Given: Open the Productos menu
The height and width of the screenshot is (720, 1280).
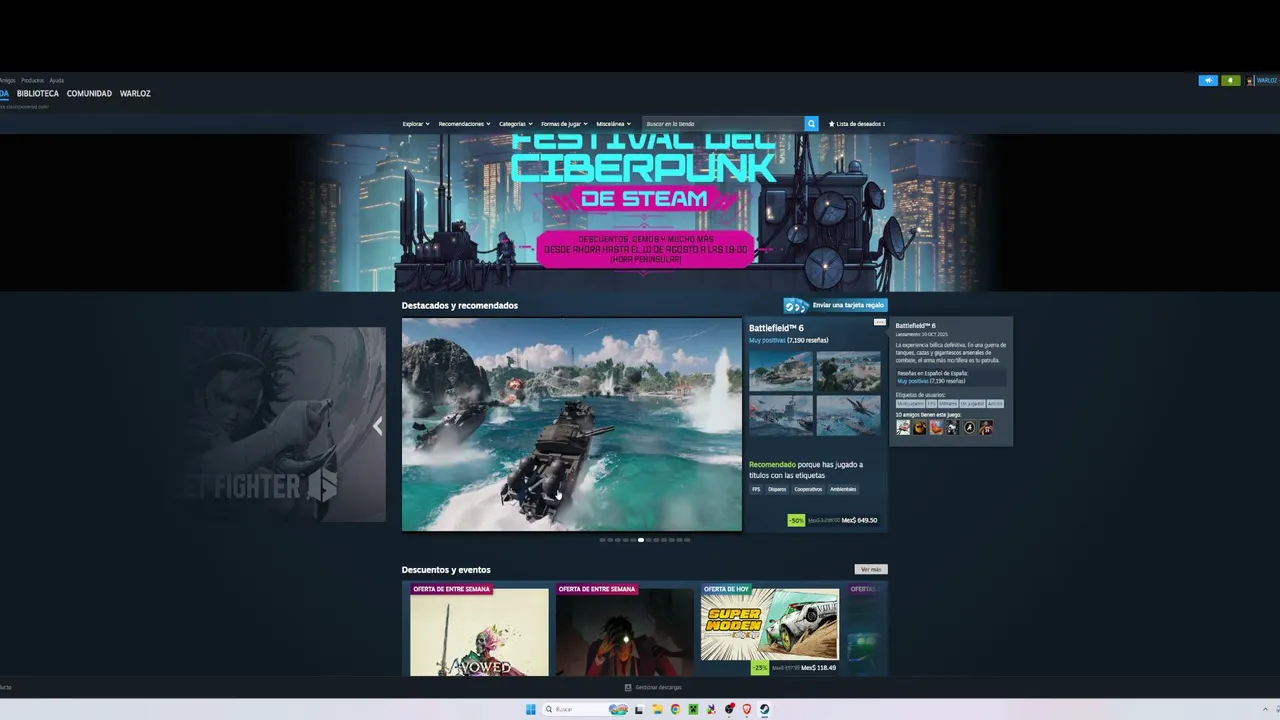Looking at the screenshot, I should [x=32, y=80].
